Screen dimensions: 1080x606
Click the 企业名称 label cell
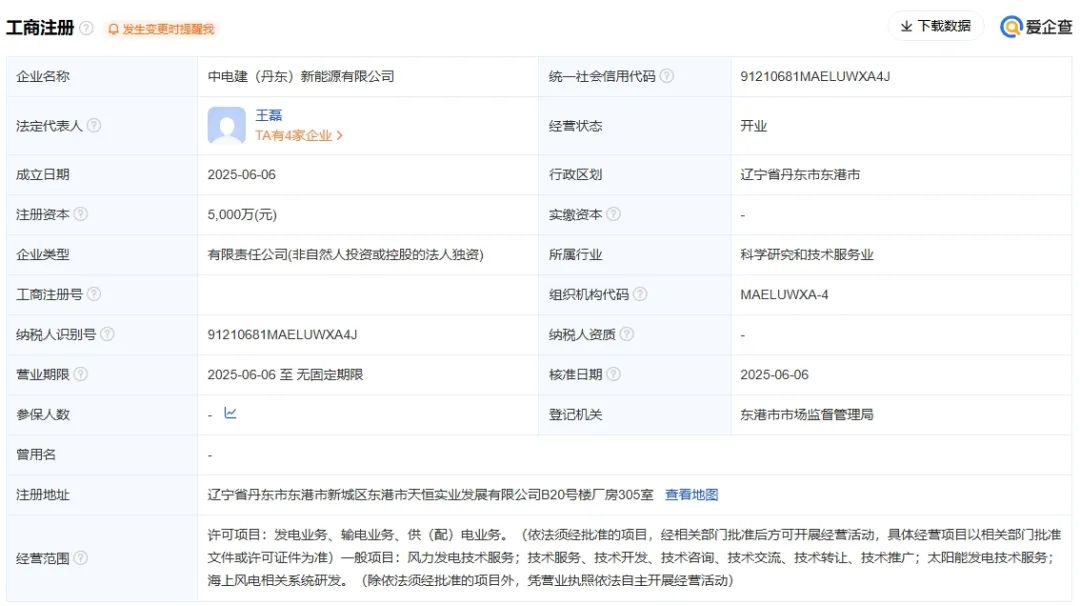click(102, 76)
